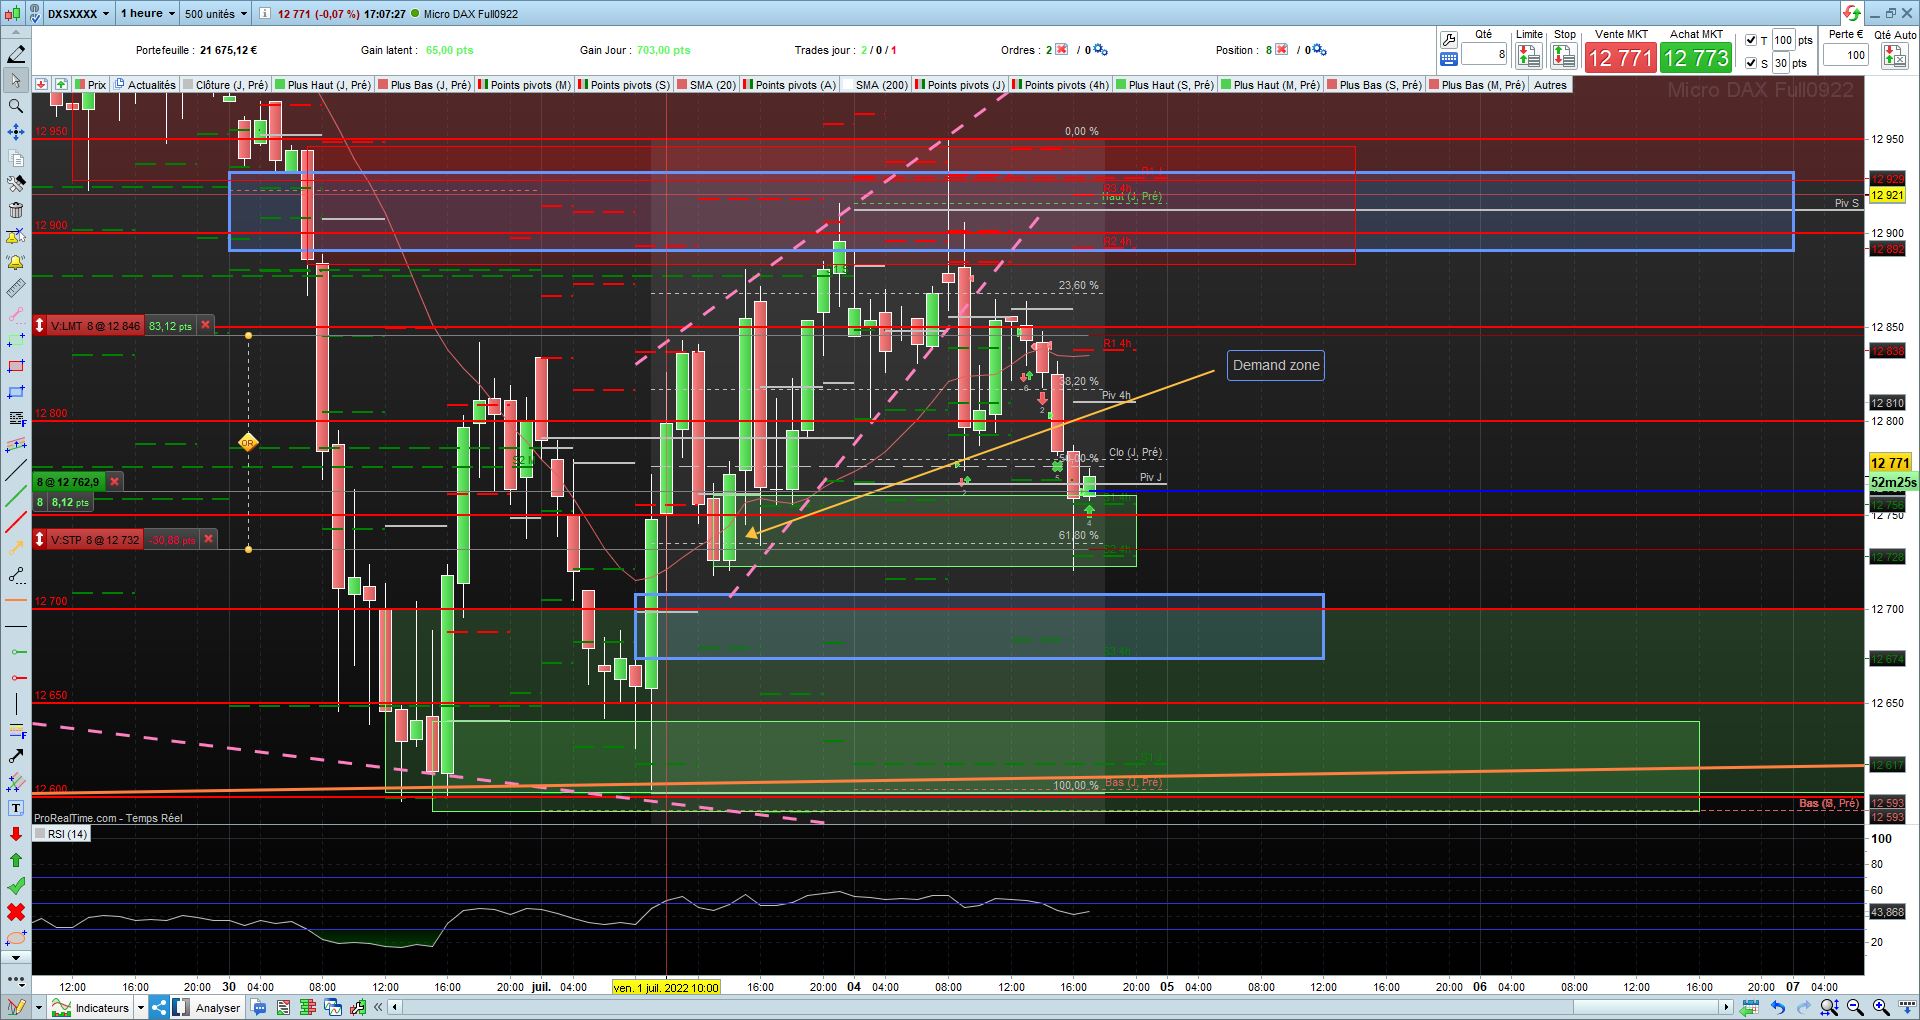Open the Analyser button

tap(208, 1007)
